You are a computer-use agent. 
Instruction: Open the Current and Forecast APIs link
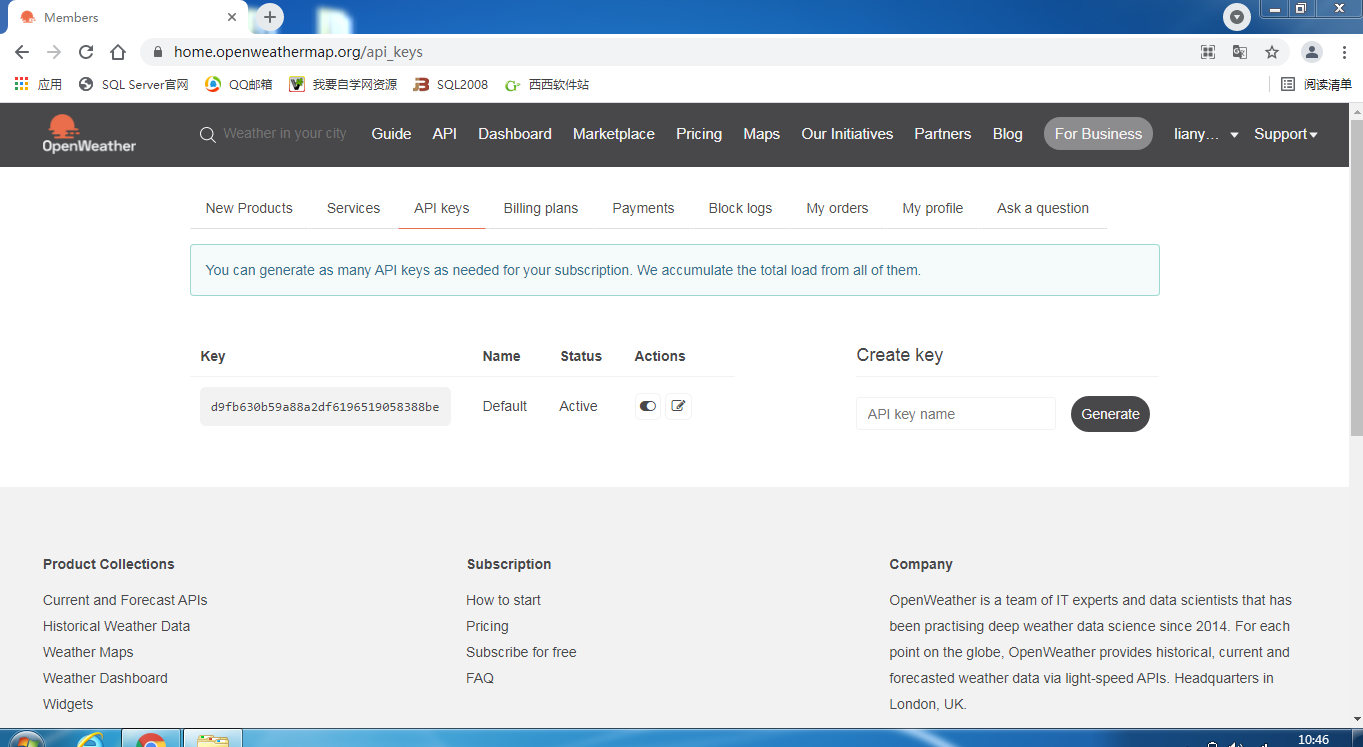click(125, 600)
